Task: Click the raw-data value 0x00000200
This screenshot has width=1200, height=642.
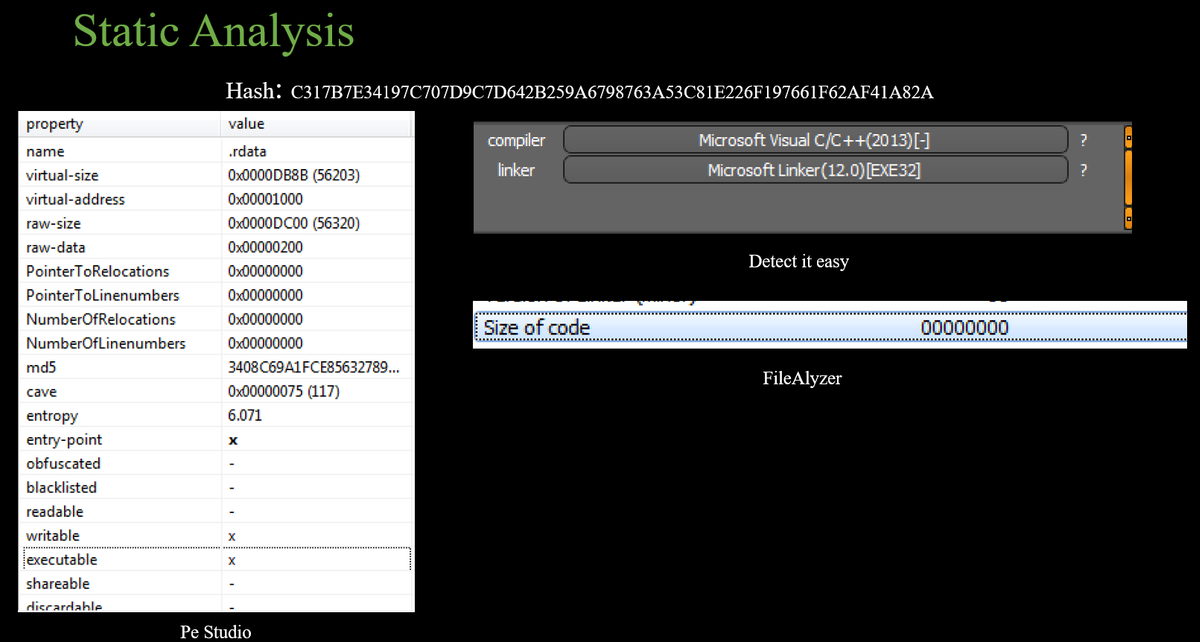Action: click(265, 248)
